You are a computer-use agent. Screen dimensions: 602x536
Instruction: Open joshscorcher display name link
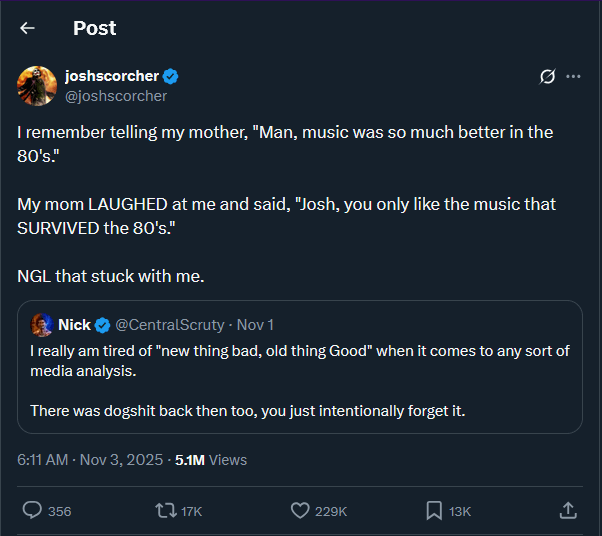point(112,76)
